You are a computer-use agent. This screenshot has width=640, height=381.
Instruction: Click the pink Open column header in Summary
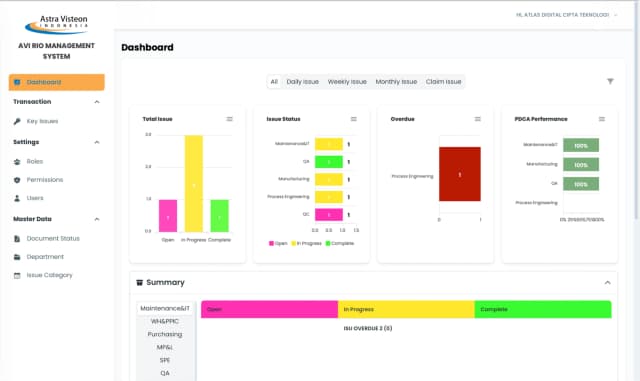269,310
